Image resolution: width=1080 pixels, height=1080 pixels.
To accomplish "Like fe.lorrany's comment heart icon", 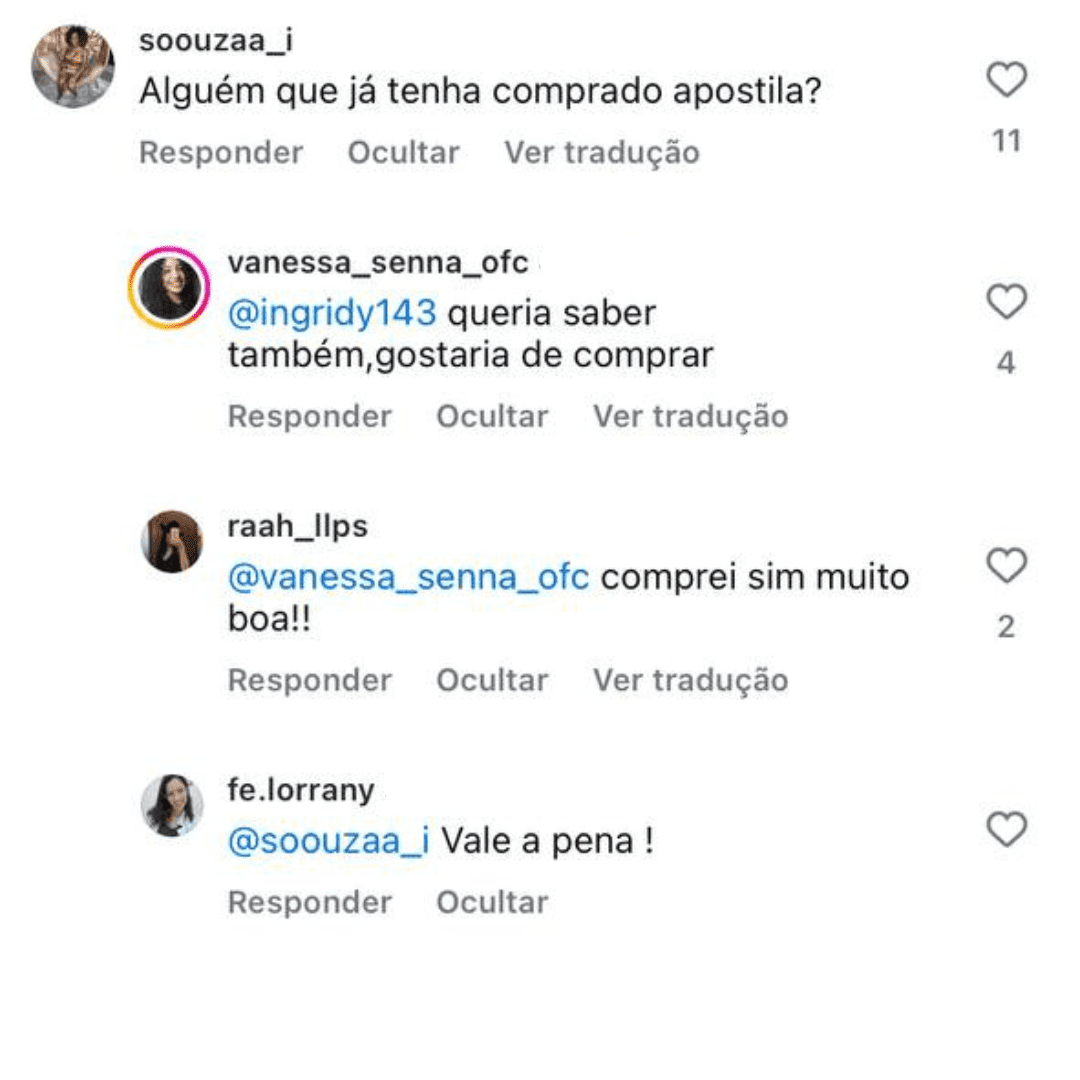I will [x=1006, y=830].
